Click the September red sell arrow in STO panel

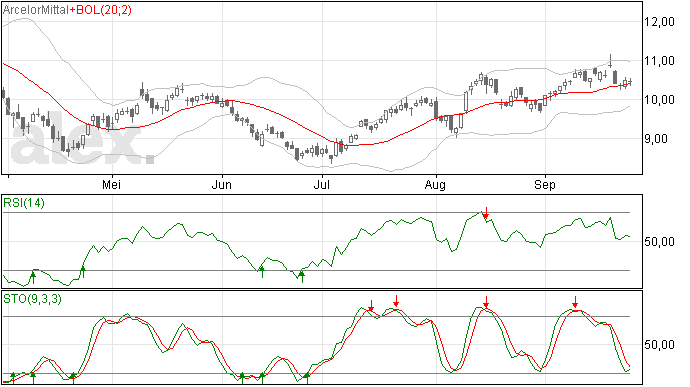pyautogui.click(x=575, y=302)
